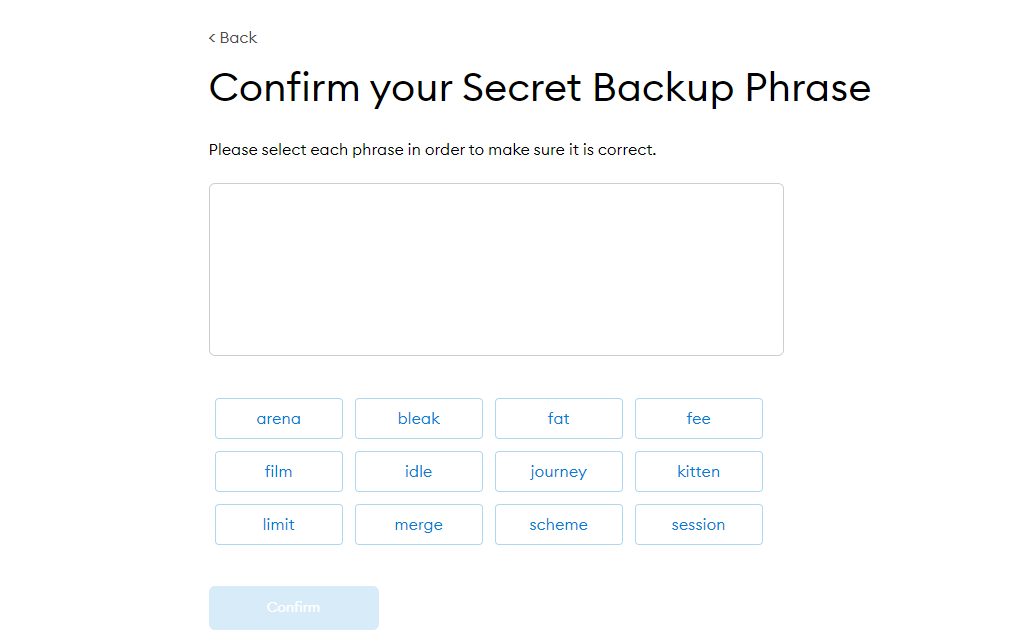Choose the fat word button
Image resolution: width=1019 pixels, height=641 pixels.
pos(559,419)
